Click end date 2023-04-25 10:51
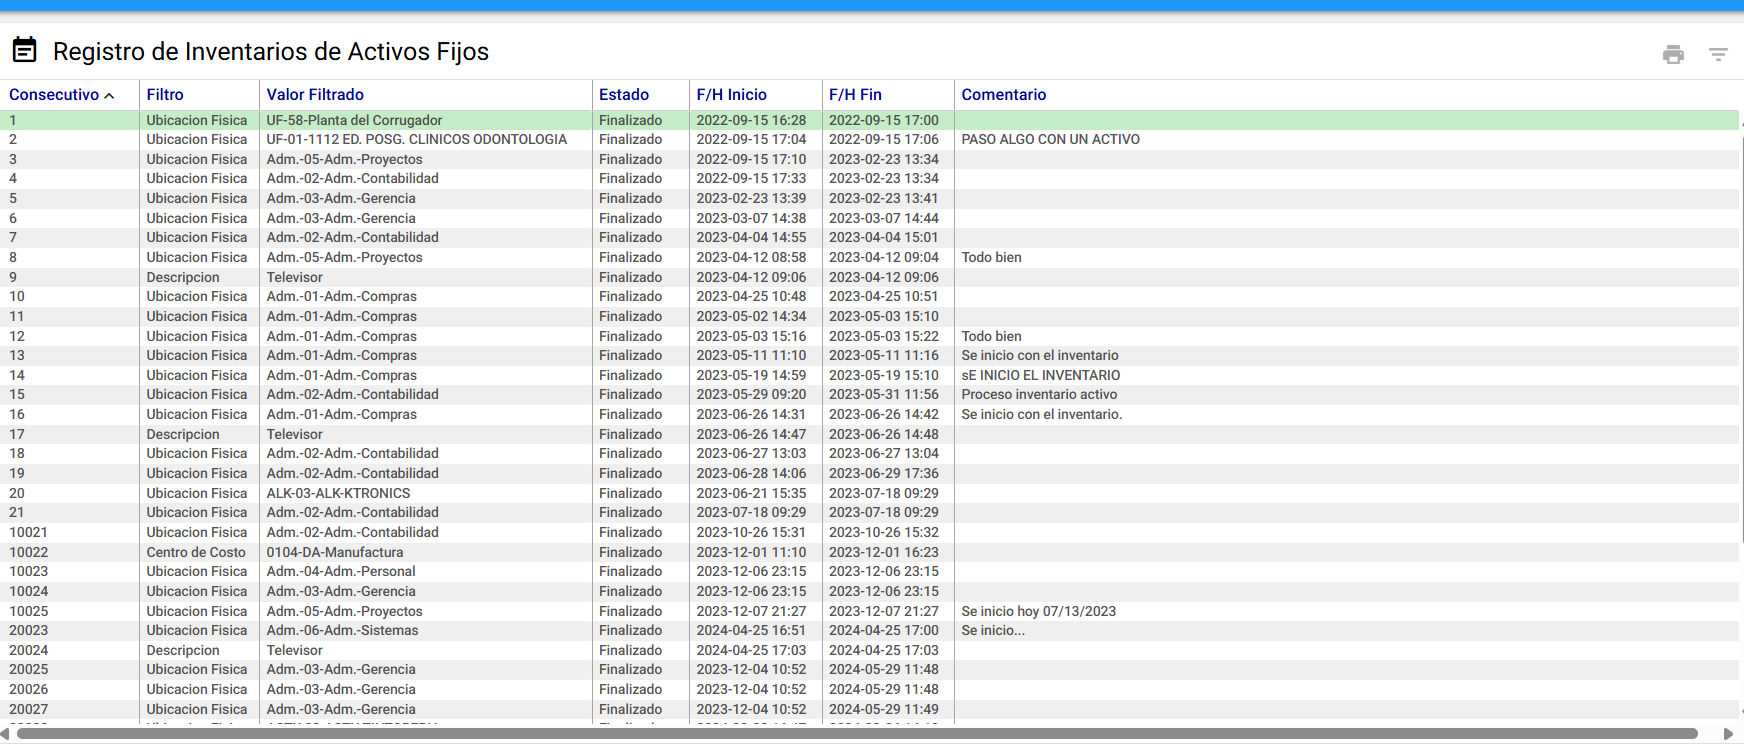This screenshot has width=1744, height=746. point(884,297)
